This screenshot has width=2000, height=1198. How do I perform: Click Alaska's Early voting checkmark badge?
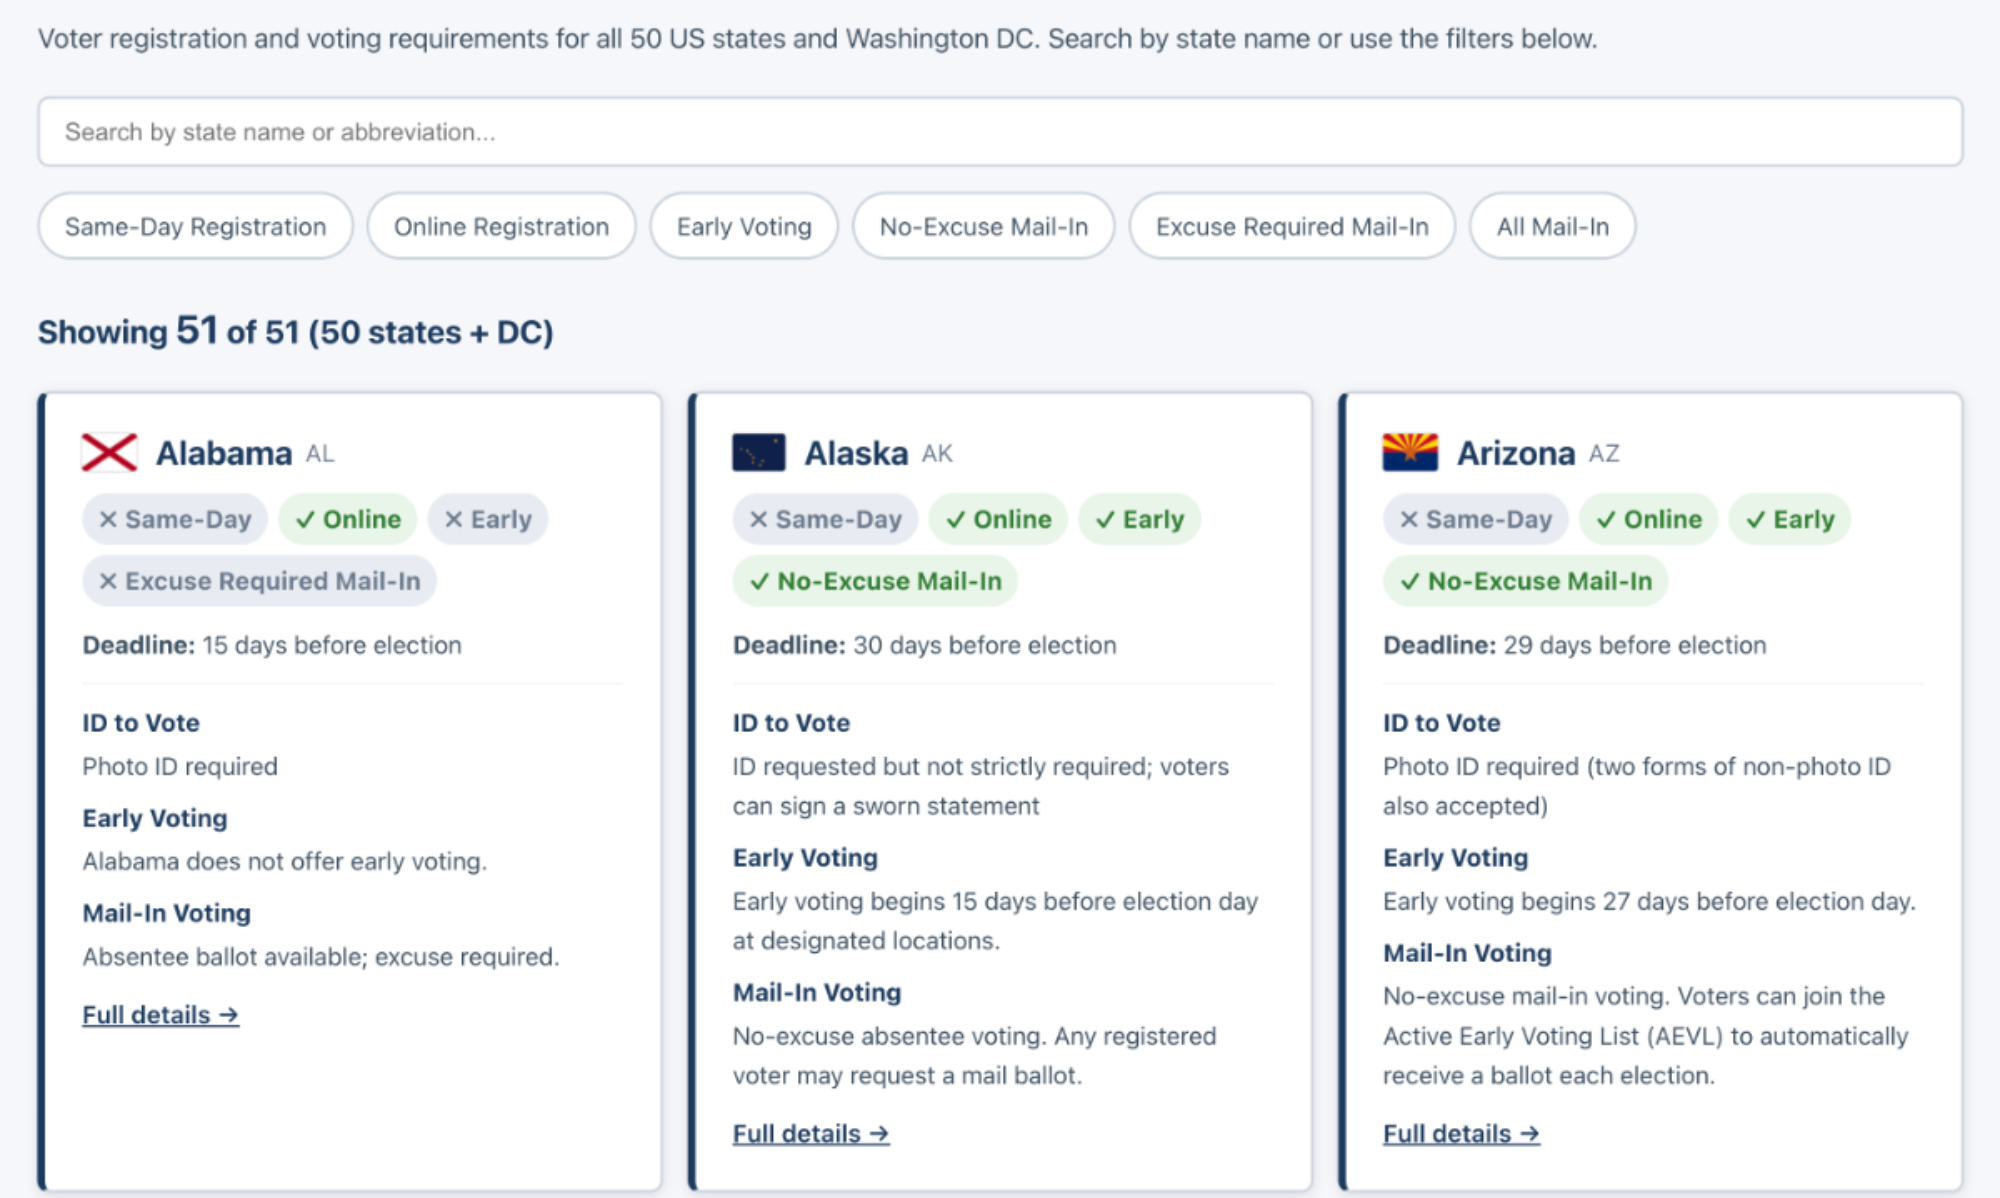pyautogui.click(x=1139, y=519)
